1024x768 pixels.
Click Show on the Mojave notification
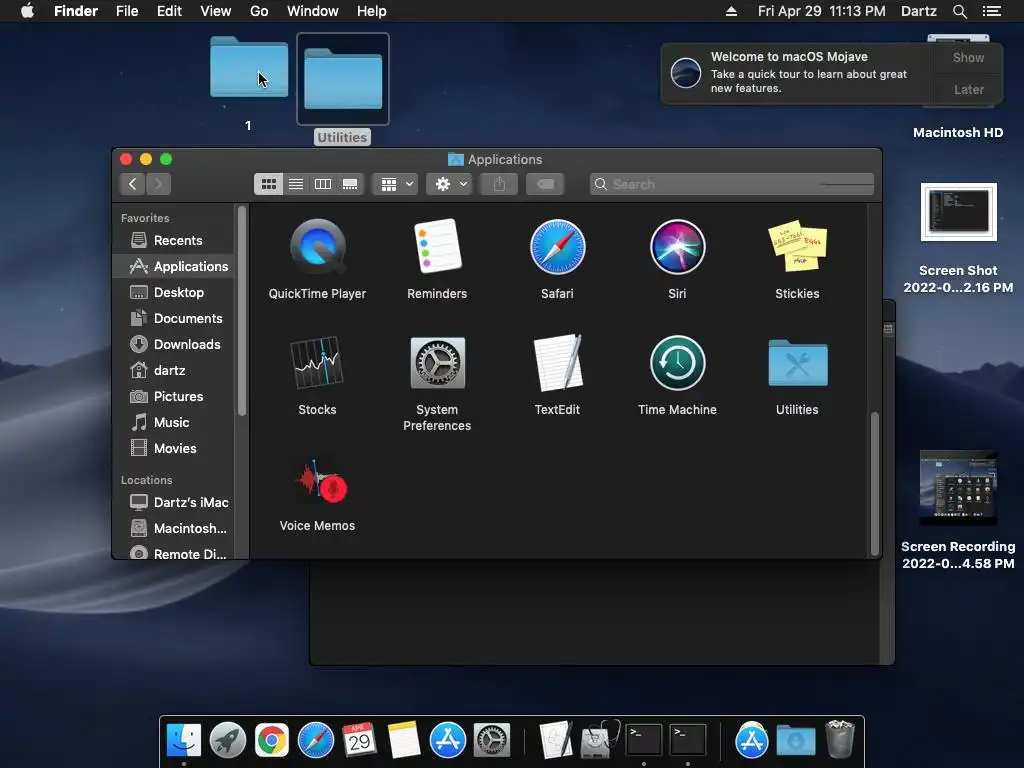[x=968, y=57]
